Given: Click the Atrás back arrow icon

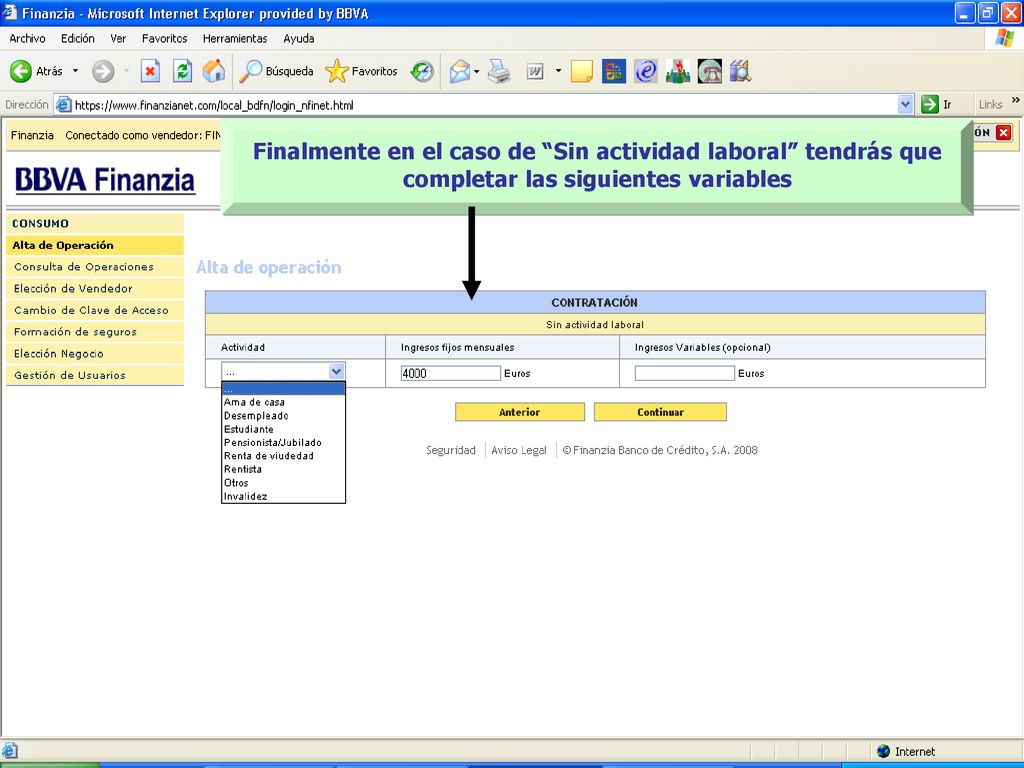Looking at the screenshot, I should tap(20, 71).
